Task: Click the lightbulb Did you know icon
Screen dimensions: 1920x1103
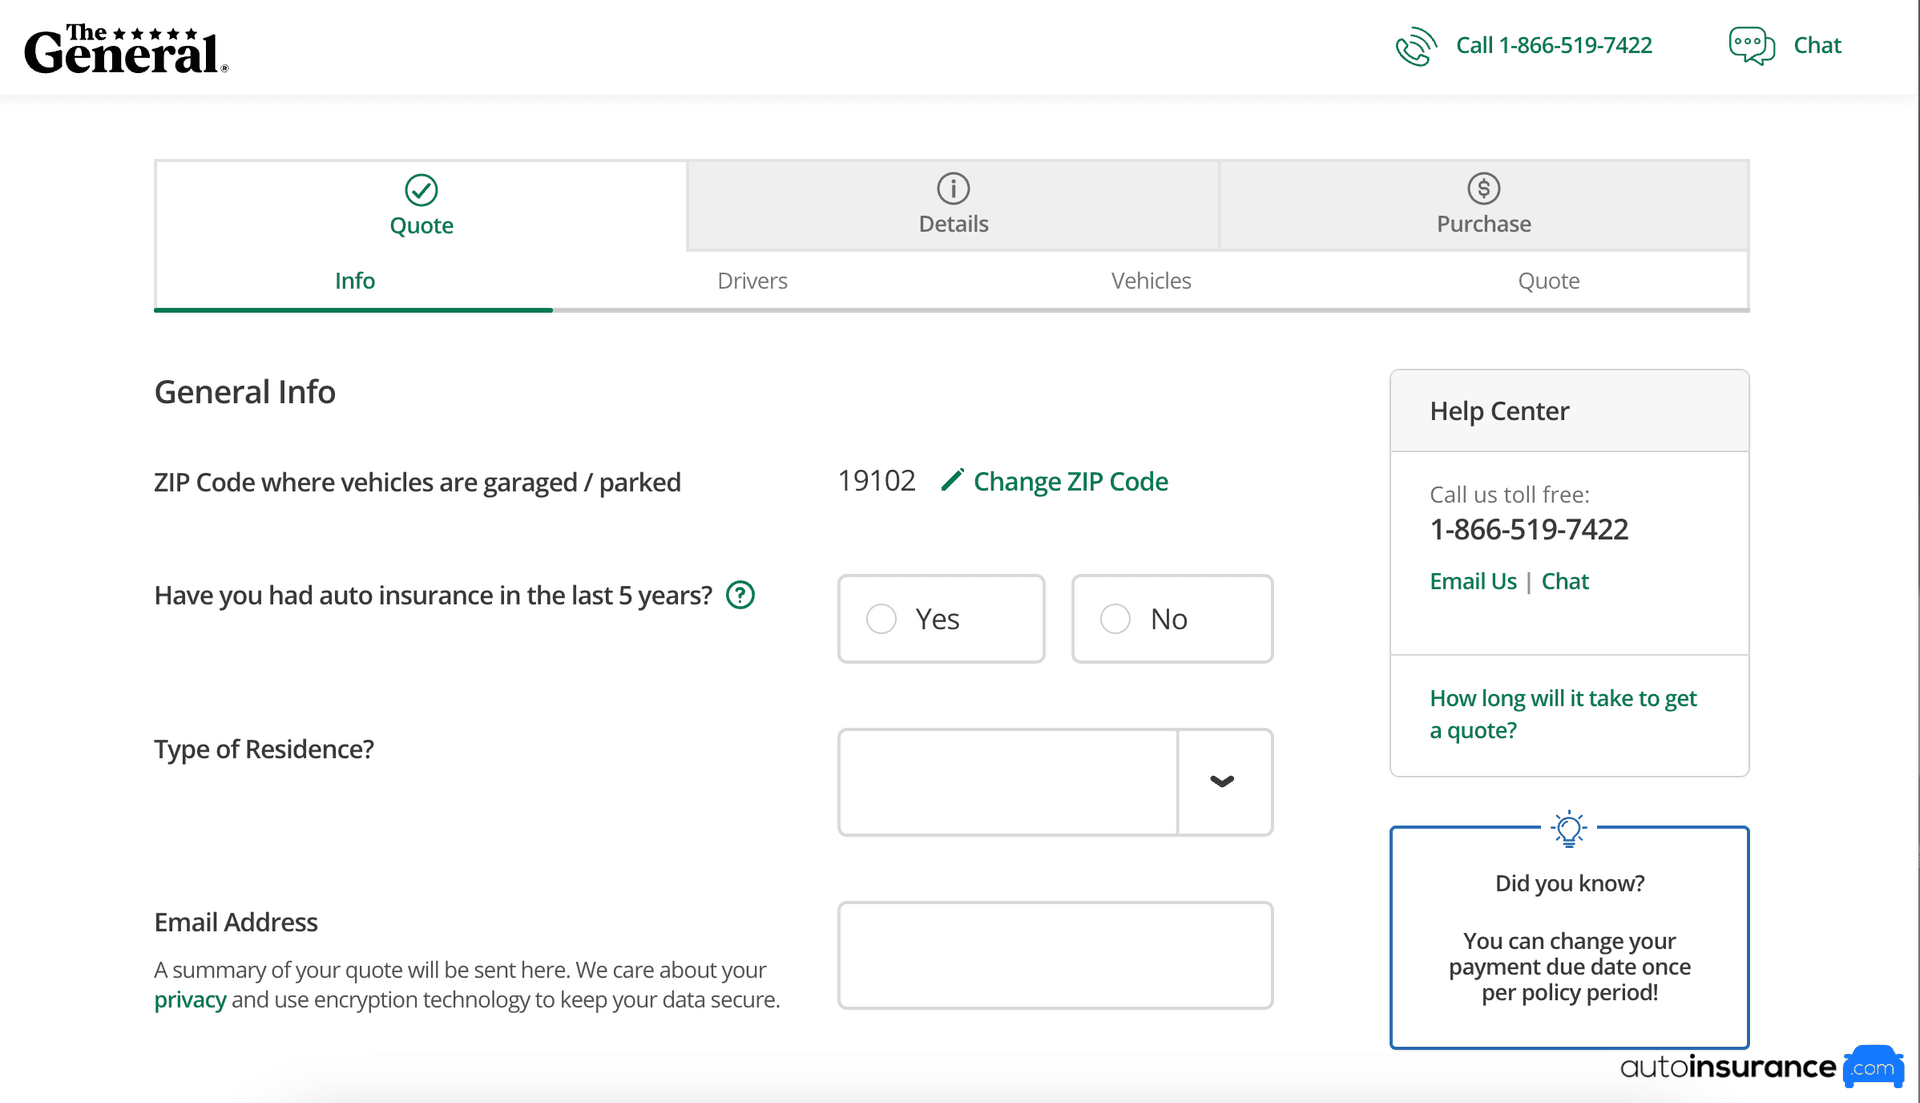Action: coord(1568,829)
